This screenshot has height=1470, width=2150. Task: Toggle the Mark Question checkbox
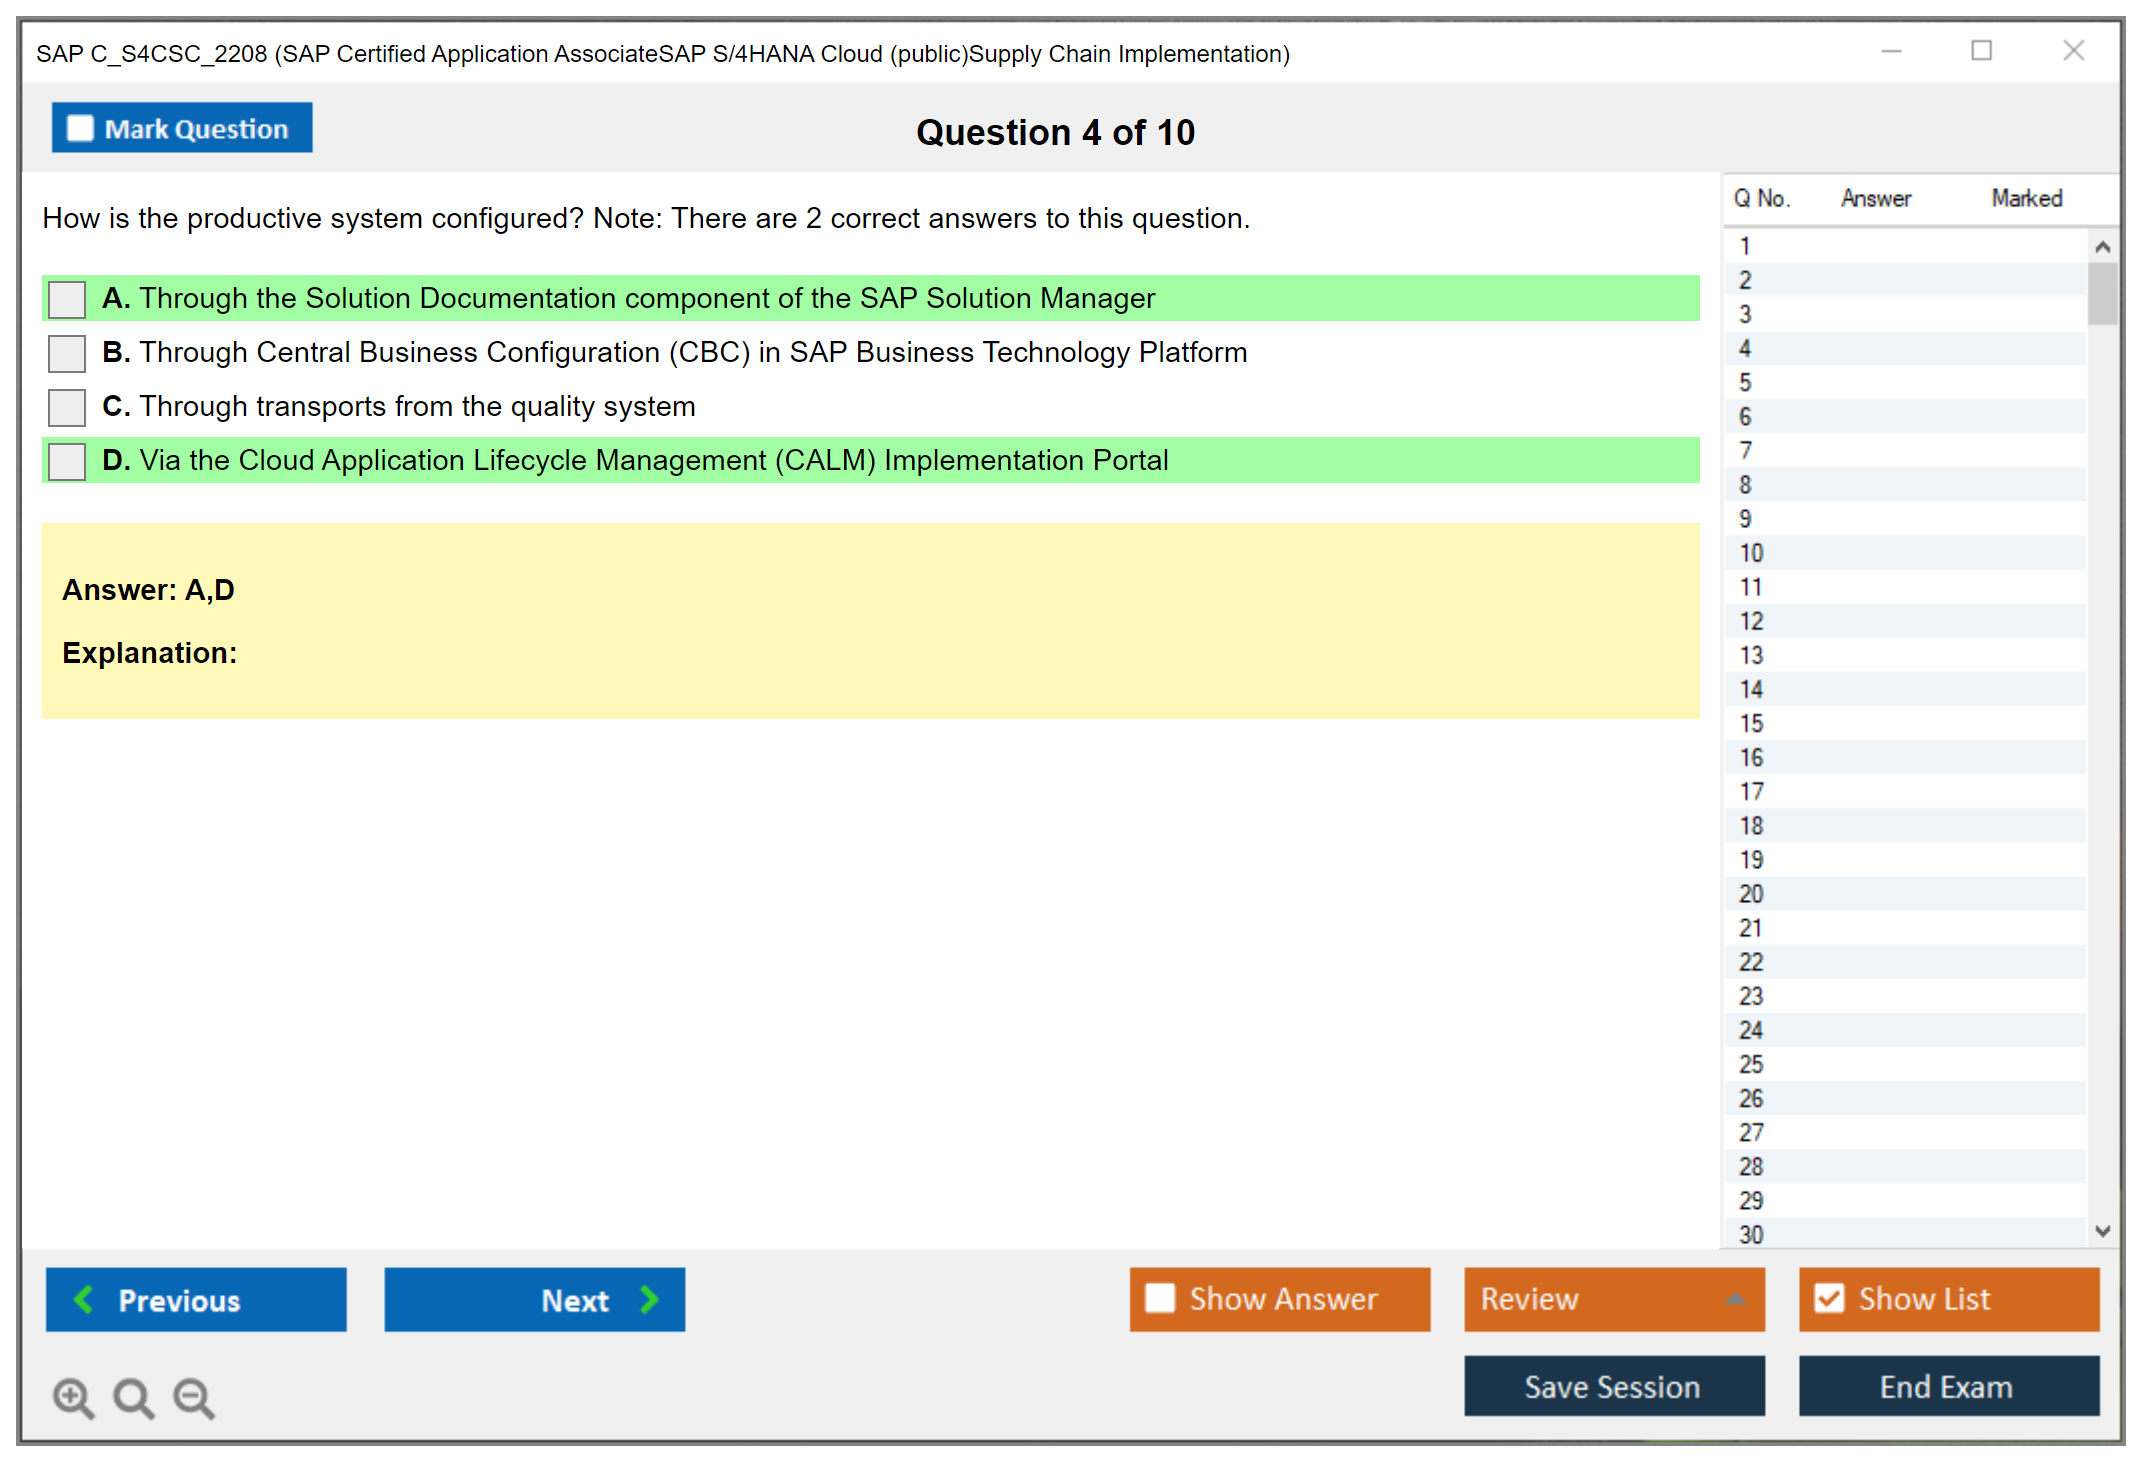coord(80,128)
